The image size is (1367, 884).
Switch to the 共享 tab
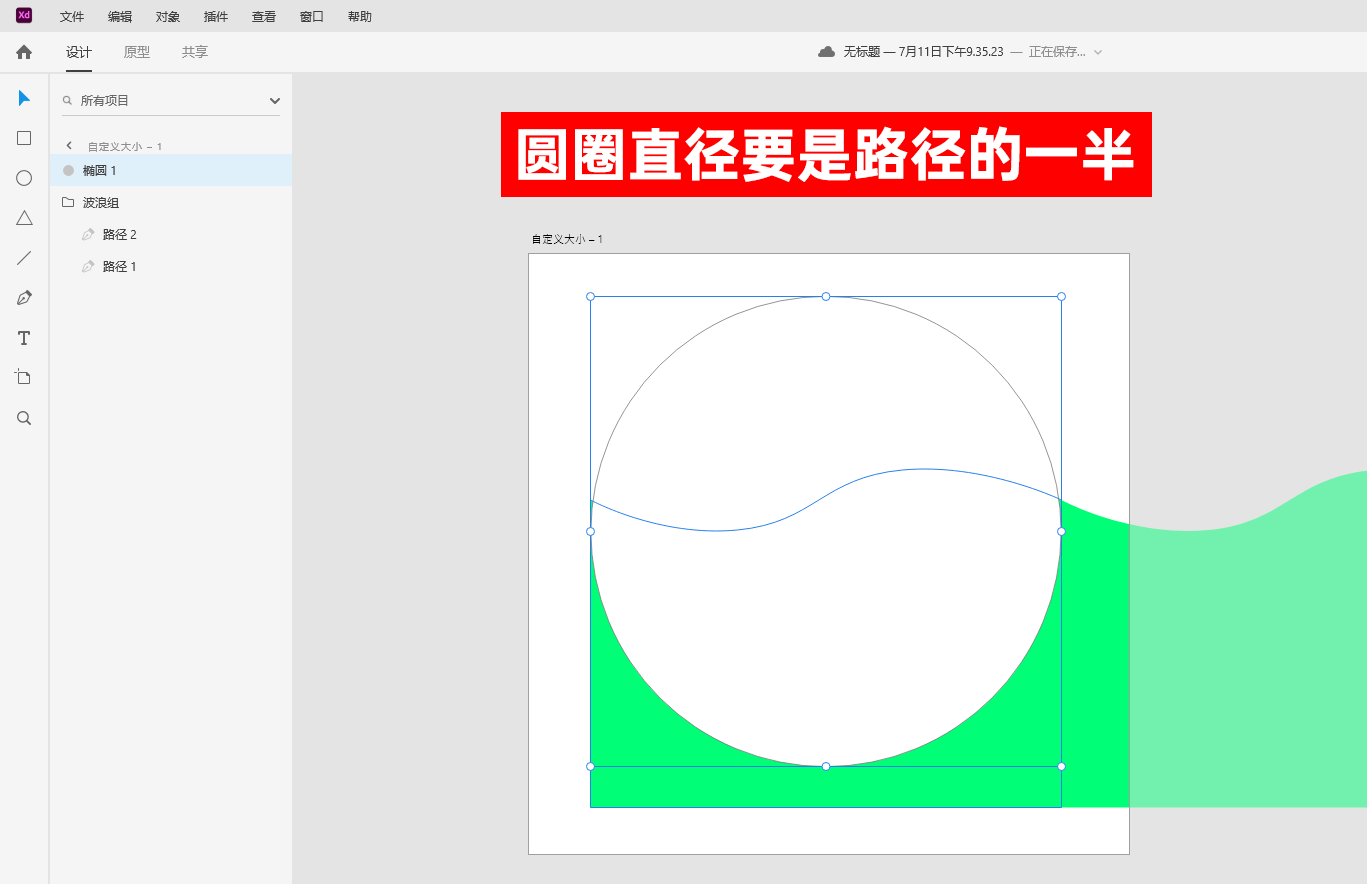point(195,52)
